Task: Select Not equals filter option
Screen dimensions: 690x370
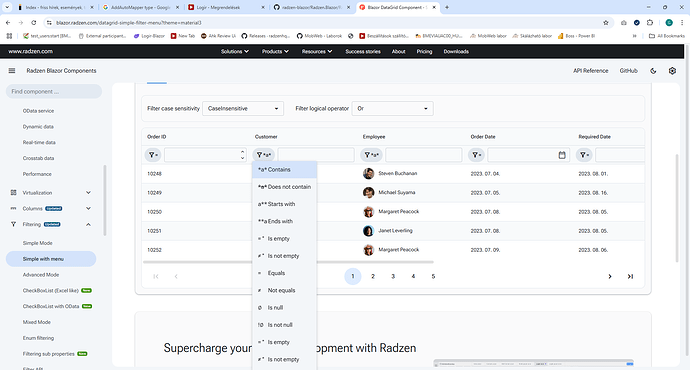Action: (x=284, y=290)
